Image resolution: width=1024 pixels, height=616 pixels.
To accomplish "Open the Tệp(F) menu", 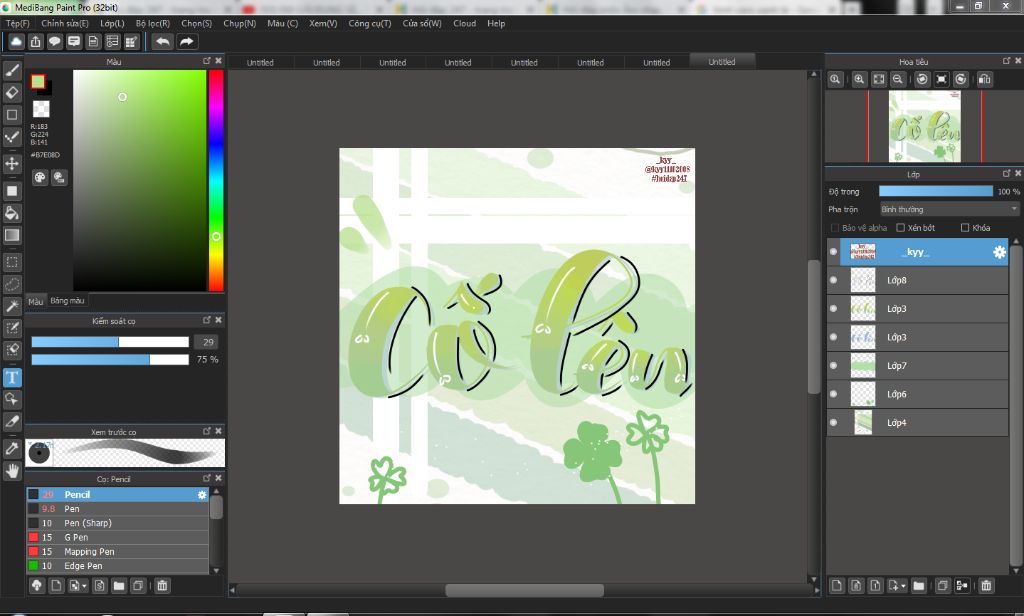I will click(18, 24).
